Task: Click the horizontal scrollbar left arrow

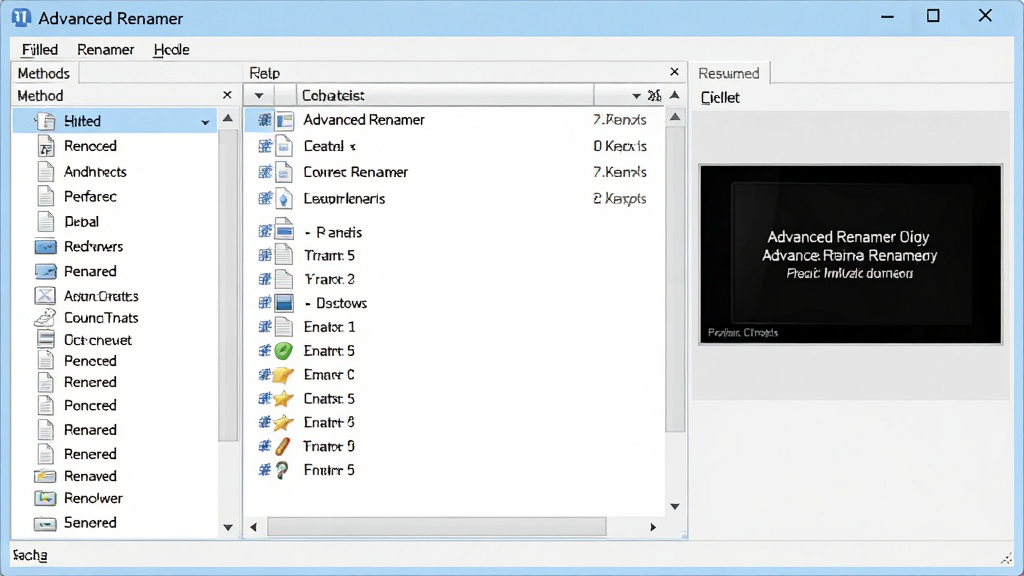Action: (x=253, y=527)
